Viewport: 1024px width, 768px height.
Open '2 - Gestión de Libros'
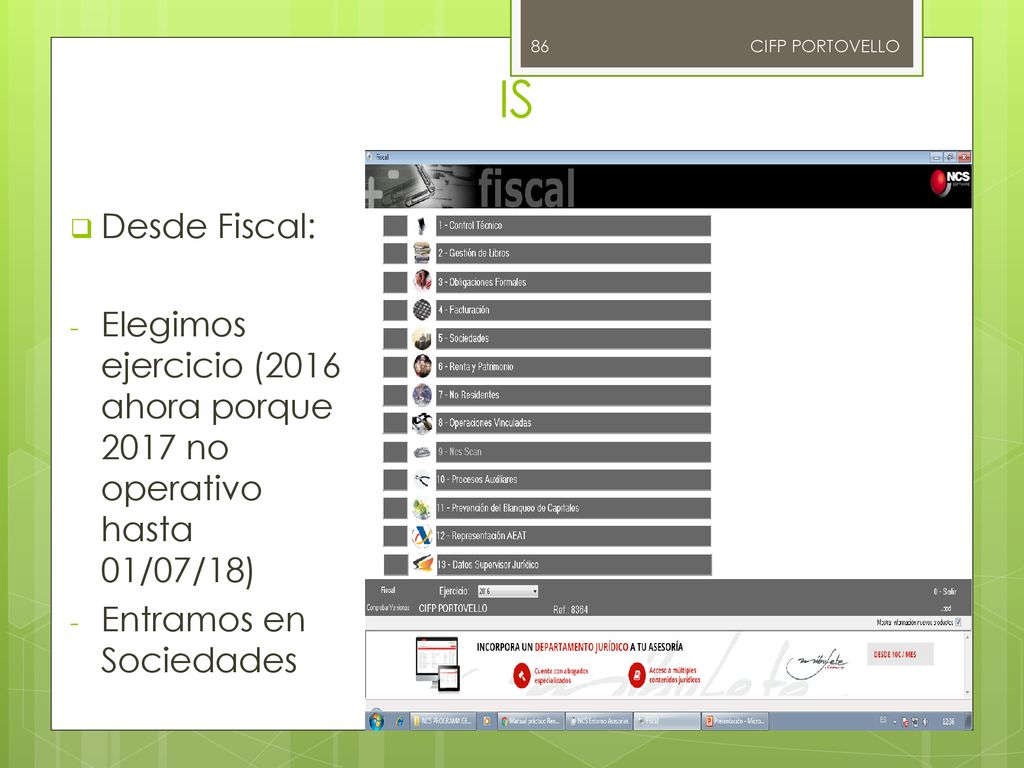pos(573,253)
